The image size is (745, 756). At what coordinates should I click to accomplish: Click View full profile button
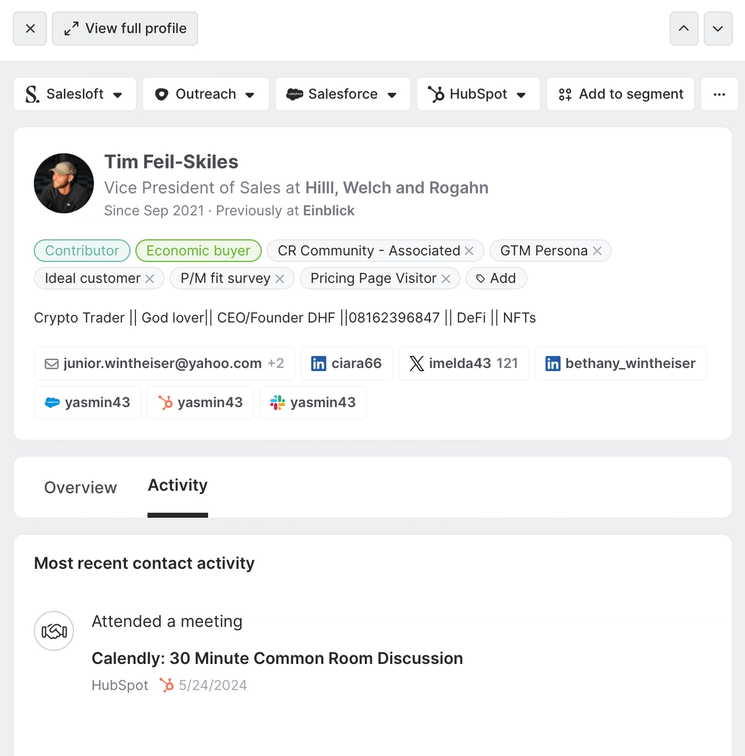point(125,29)
